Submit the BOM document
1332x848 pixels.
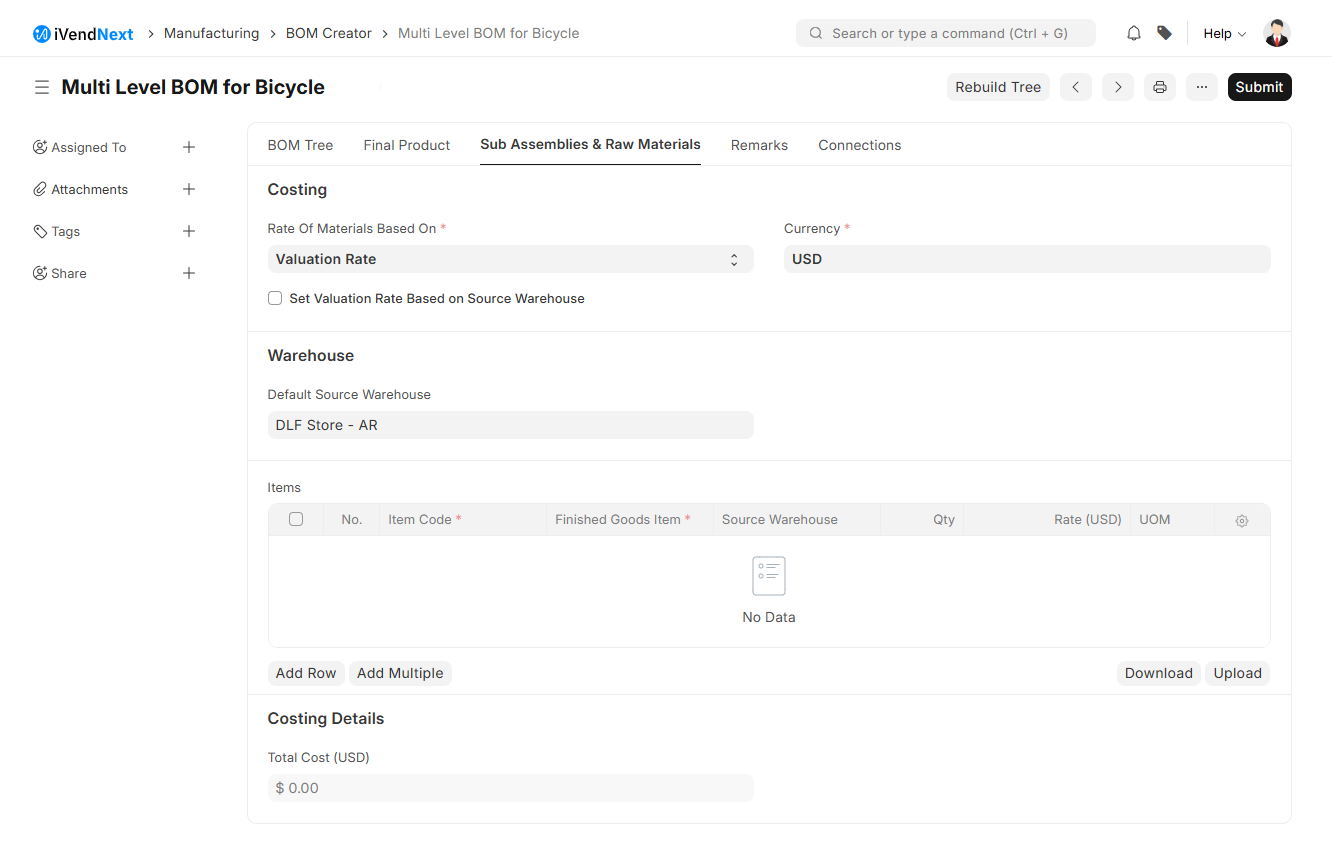[x=1259, y=87]
